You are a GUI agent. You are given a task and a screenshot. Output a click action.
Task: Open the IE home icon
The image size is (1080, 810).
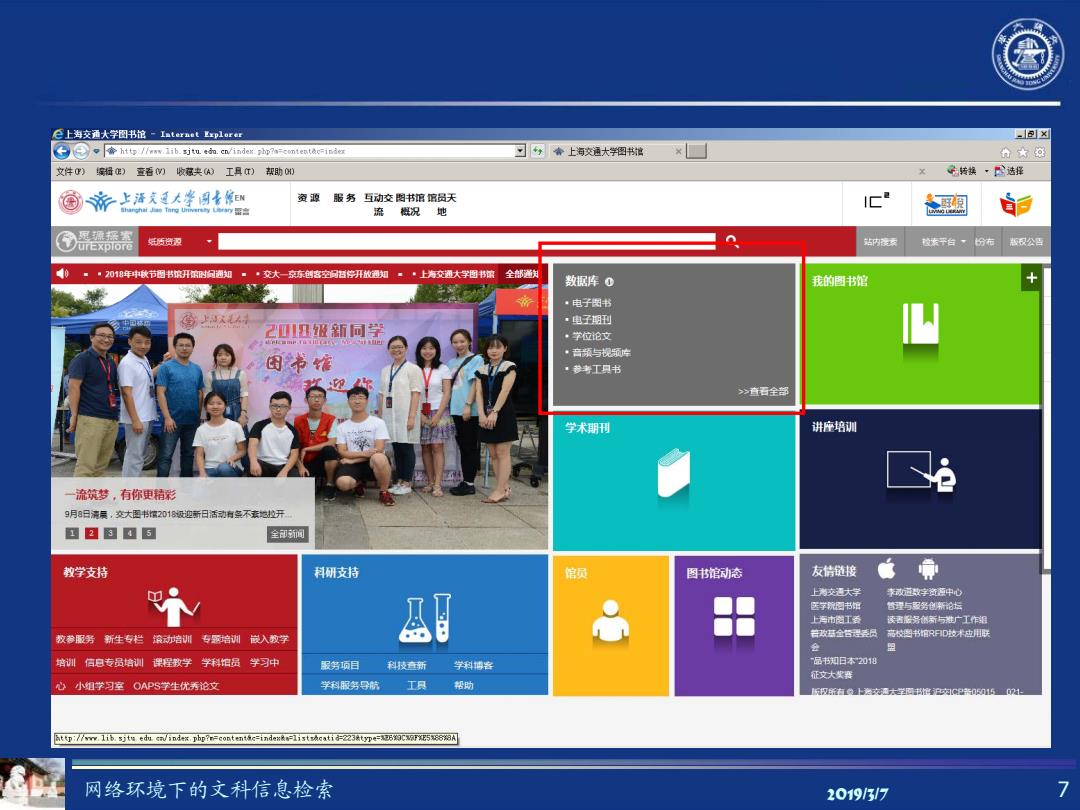1006,152
